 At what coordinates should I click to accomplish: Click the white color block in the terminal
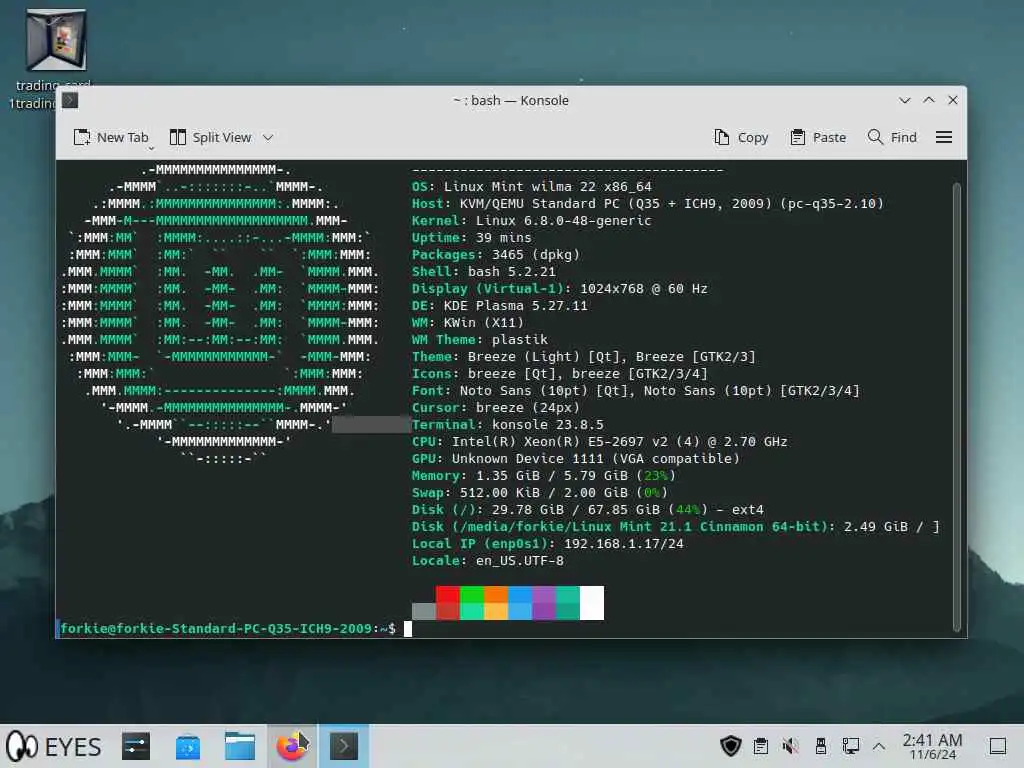tap(592, 603)
